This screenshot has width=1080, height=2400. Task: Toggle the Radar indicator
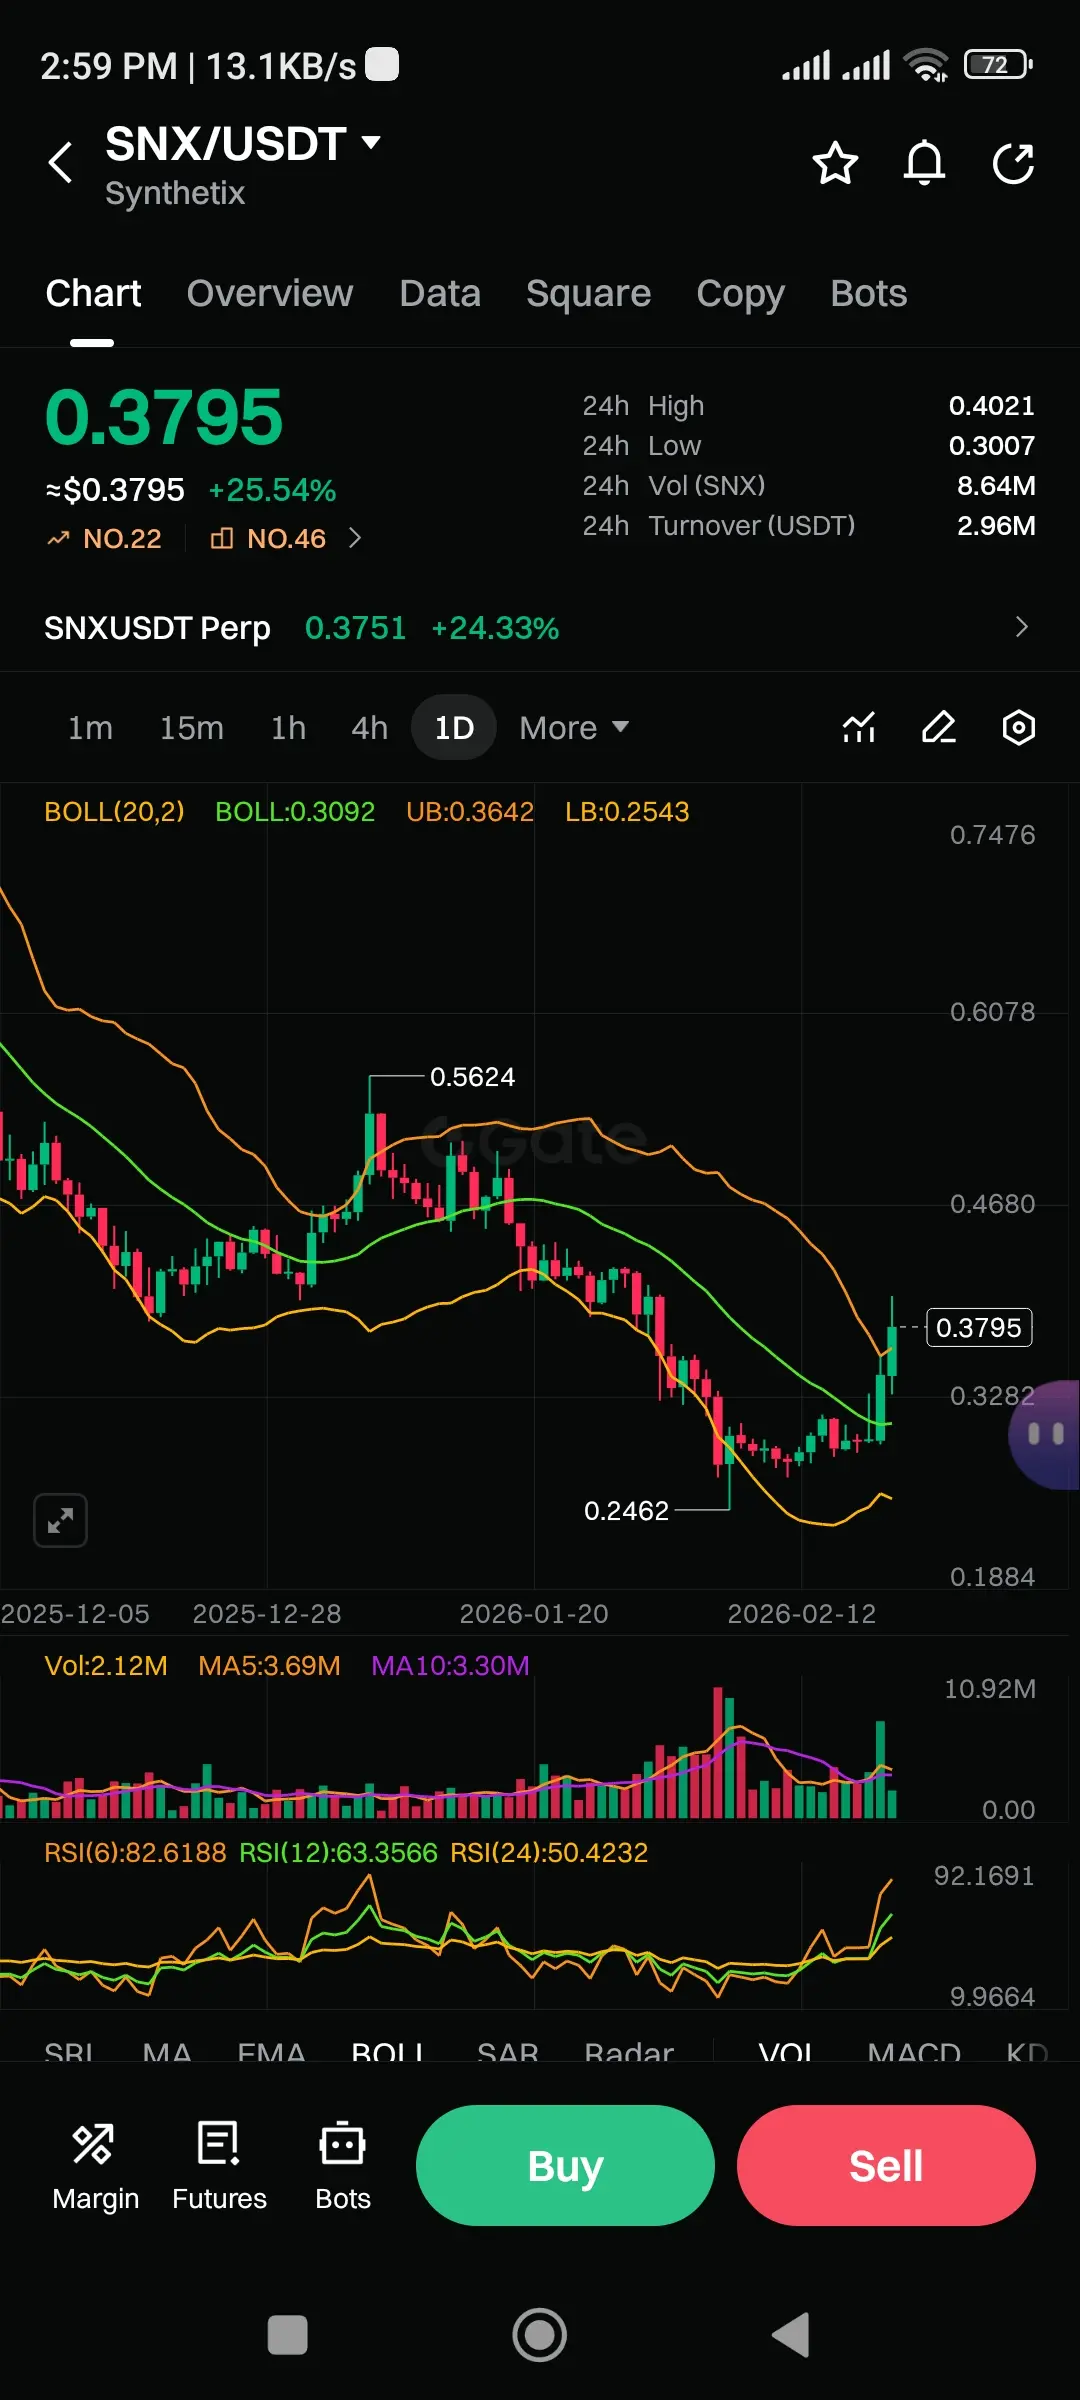click(x=629, y=2054)
